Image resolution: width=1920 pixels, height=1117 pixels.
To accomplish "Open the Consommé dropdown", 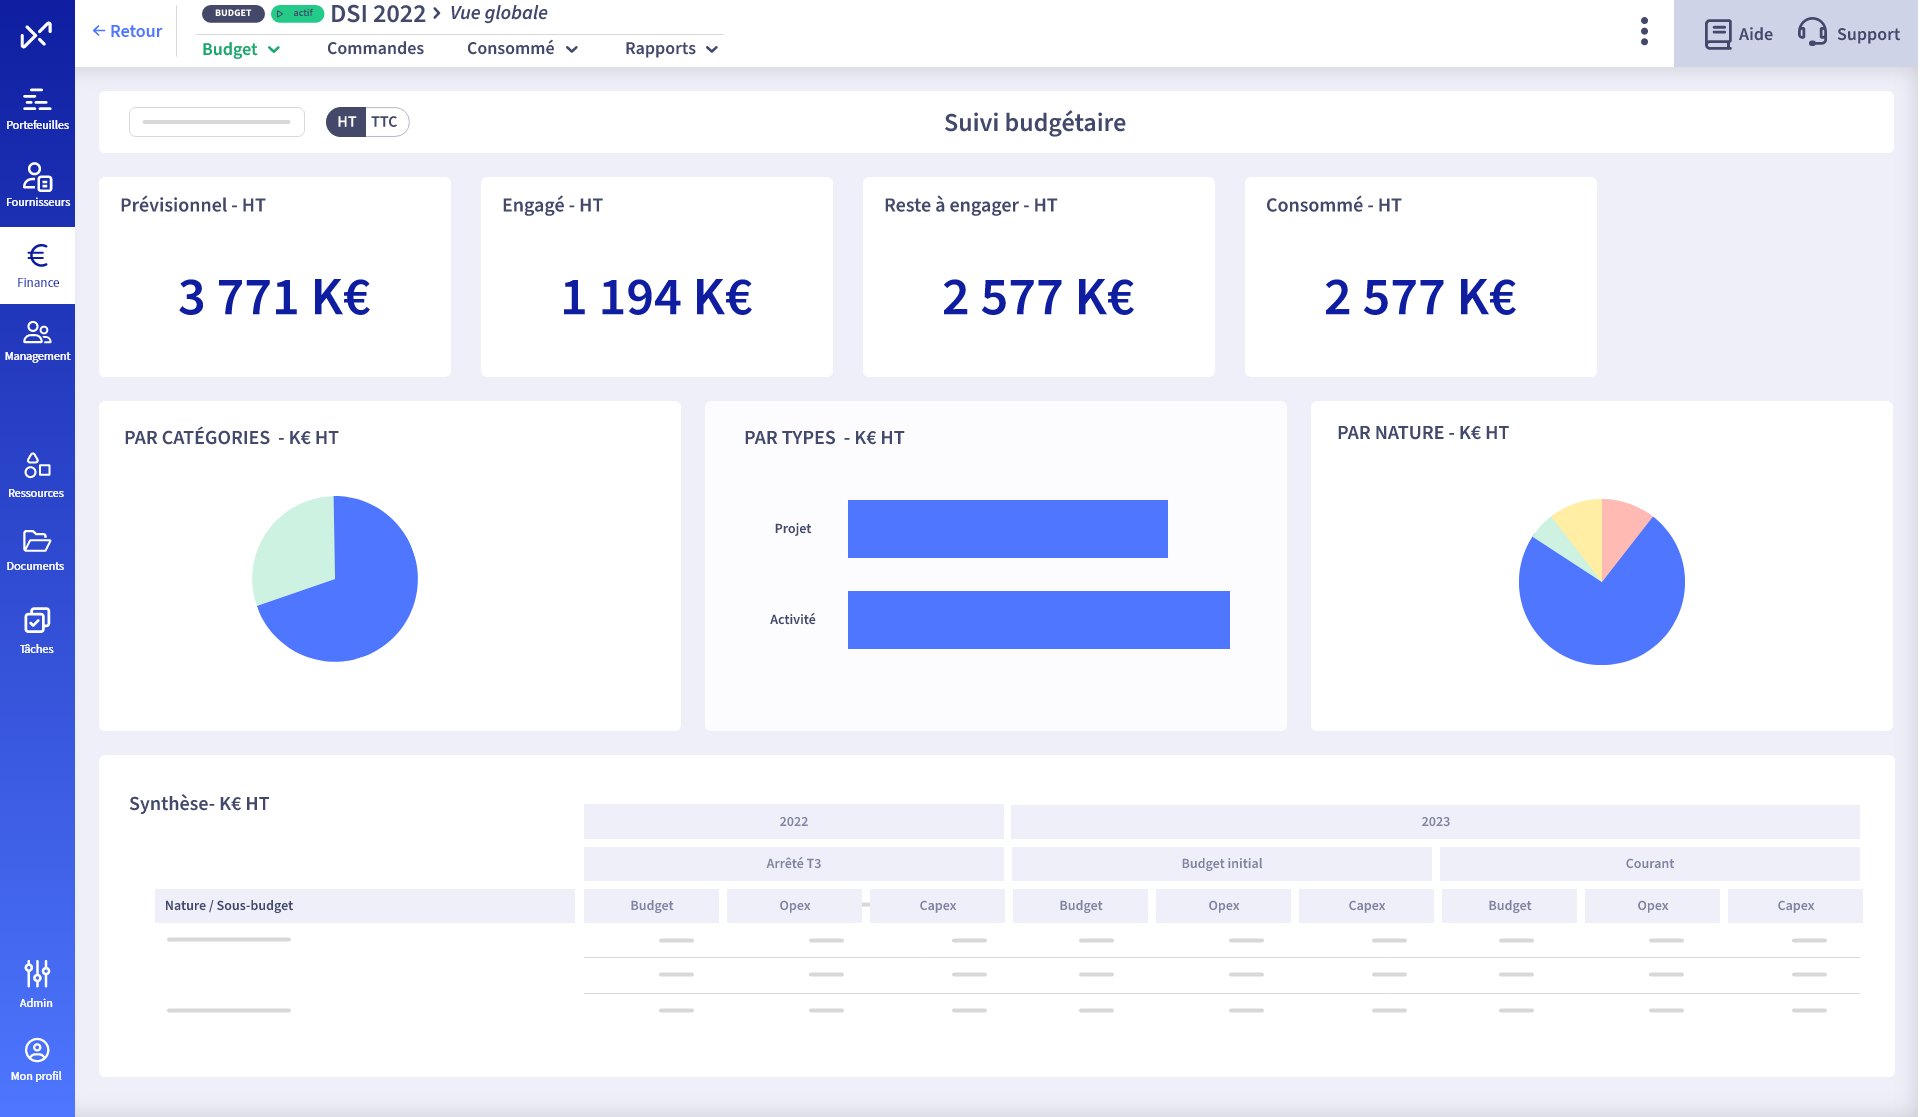I will coord(521,48).
